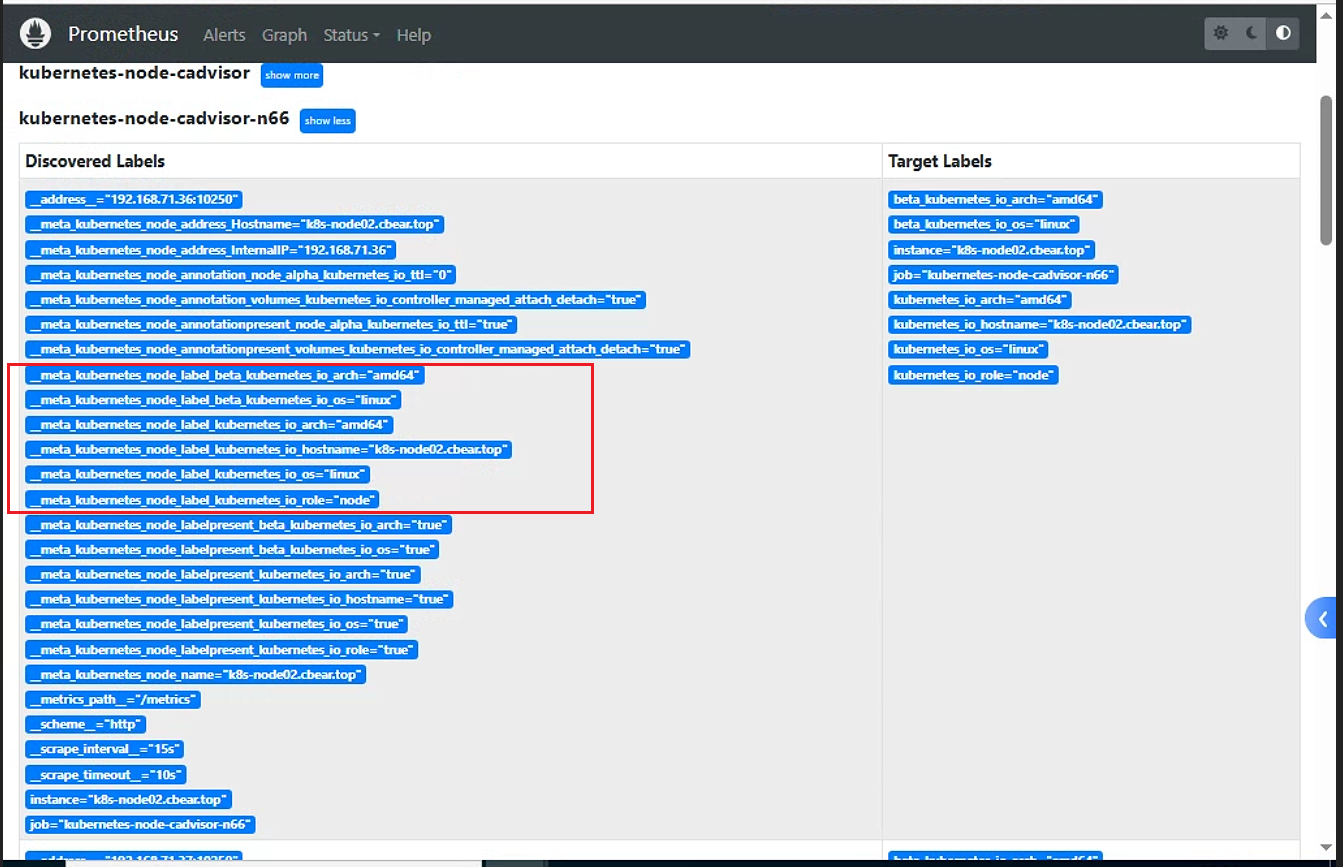The width and height of the screenshot is (1343, 867).
Task: Click the Discovered Labels column header
Action: 95,161
